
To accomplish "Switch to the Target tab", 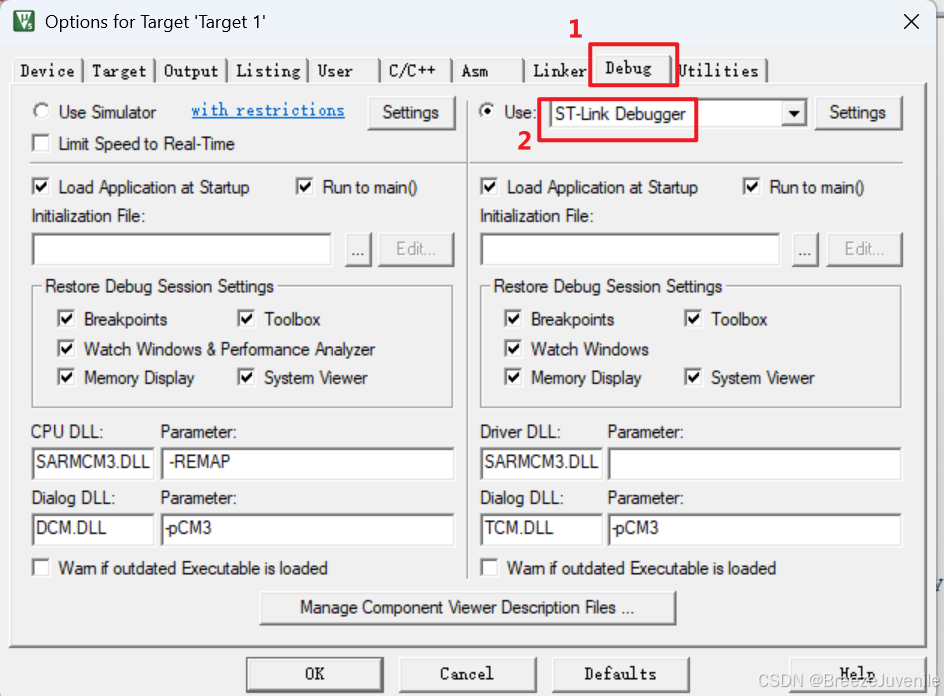I will [119, 71].
